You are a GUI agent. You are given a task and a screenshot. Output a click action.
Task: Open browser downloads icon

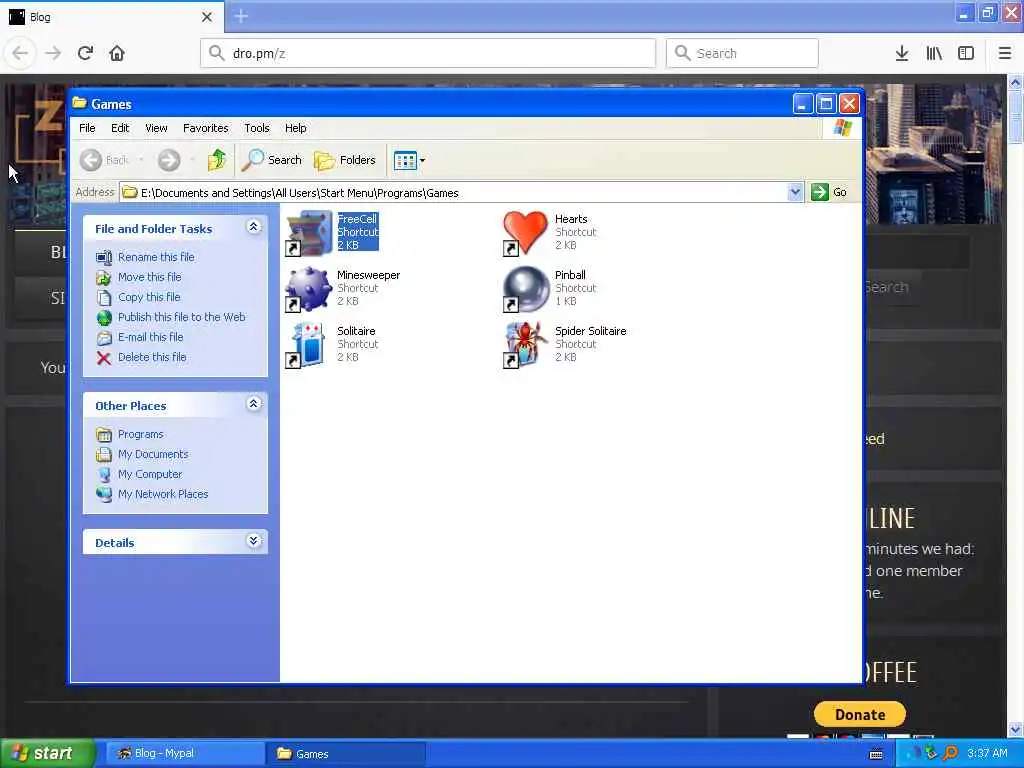coord(902,53)
